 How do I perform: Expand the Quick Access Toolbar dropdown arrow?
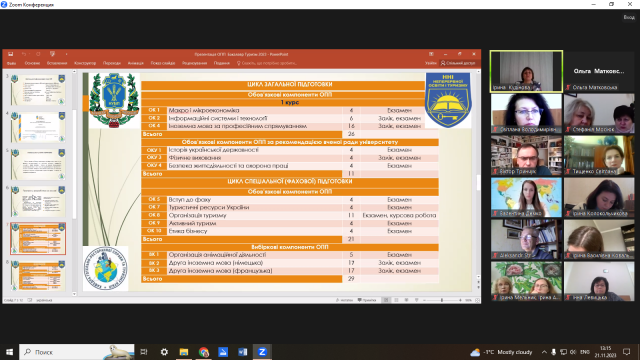[x=66, y=54]
